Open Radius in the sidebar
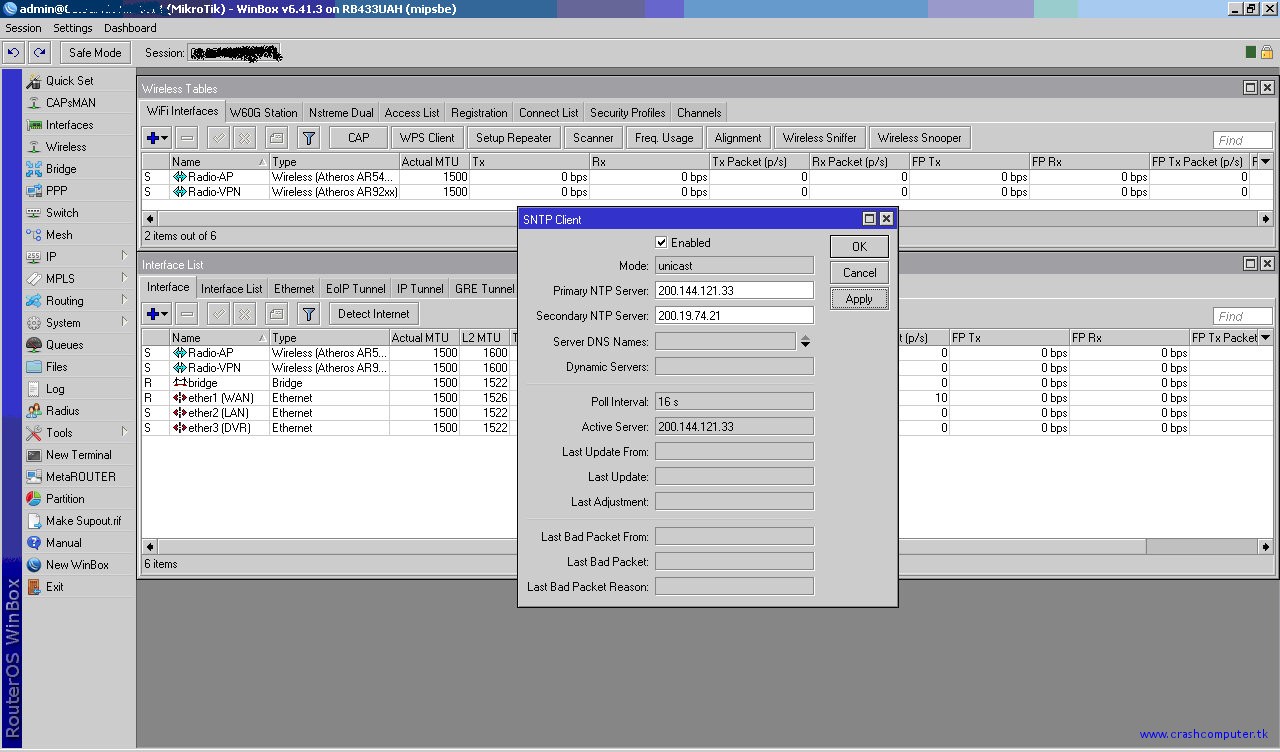Image resolution: width=1280 pixels, height=752 pixels. [62, 411]
